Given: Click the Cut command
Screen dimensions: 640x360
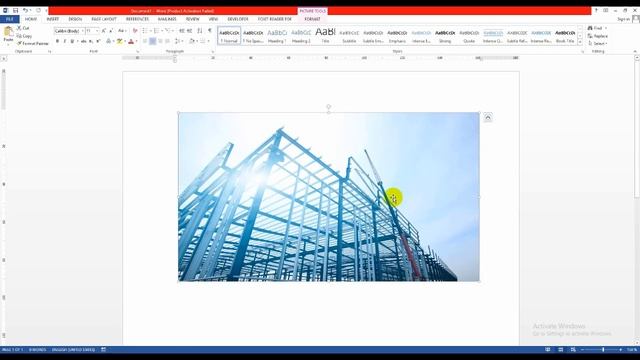Looking at the screenshot, I should click(x=23, y=28).
